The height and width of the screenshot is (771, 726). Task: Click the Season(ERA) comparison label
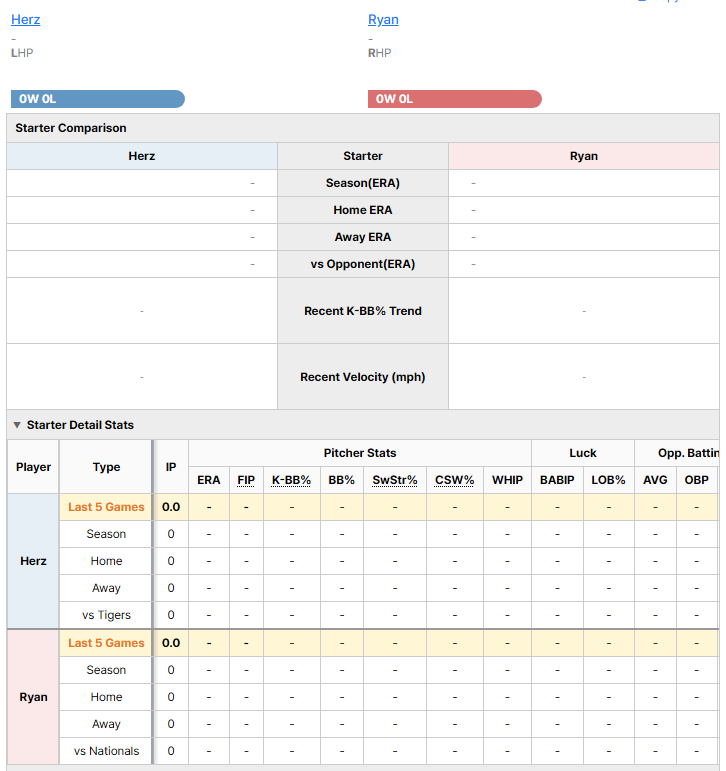pyautogui.click(x=363, y=183)
